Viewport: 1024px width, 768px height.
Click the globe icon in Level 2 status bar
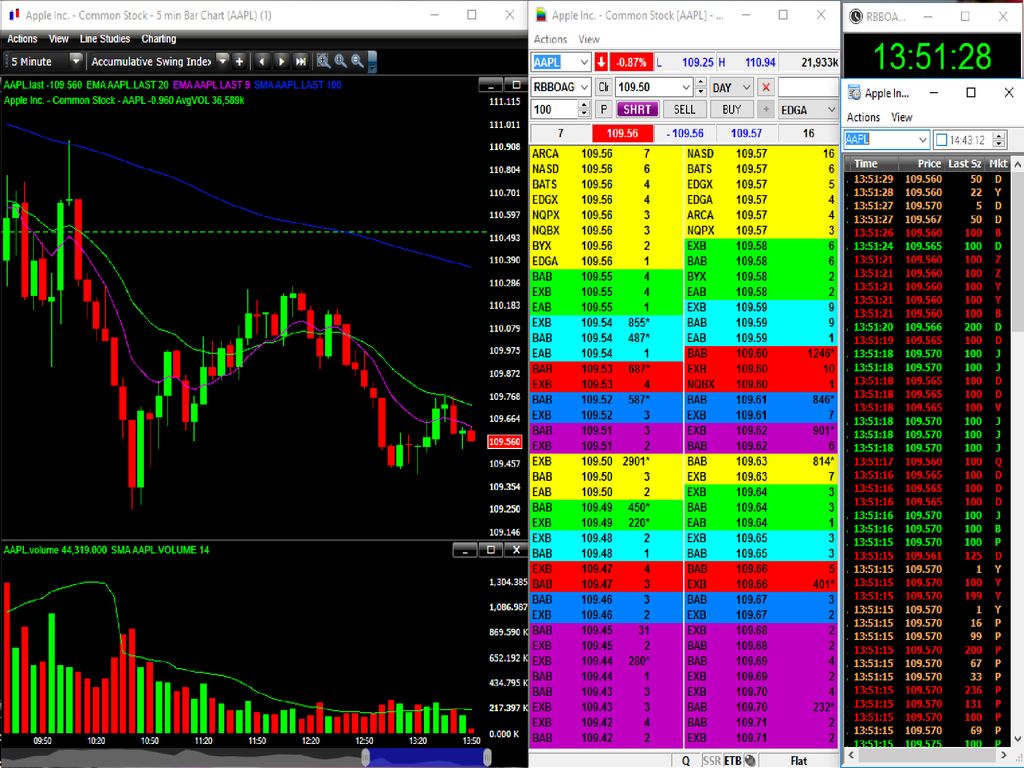751,760
